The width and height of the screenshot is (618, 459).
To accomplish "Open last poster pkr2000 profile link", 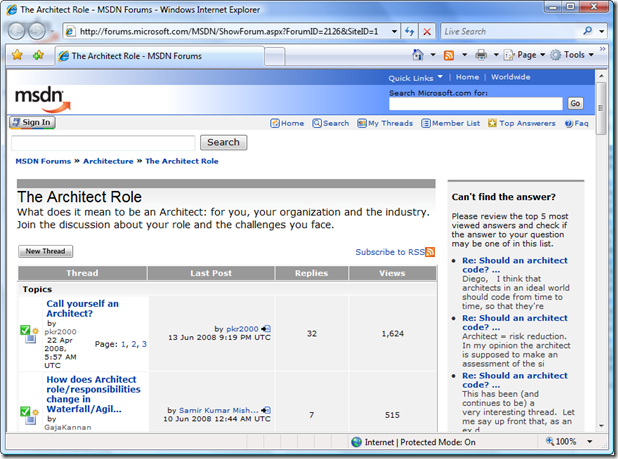I will [242, 329].
